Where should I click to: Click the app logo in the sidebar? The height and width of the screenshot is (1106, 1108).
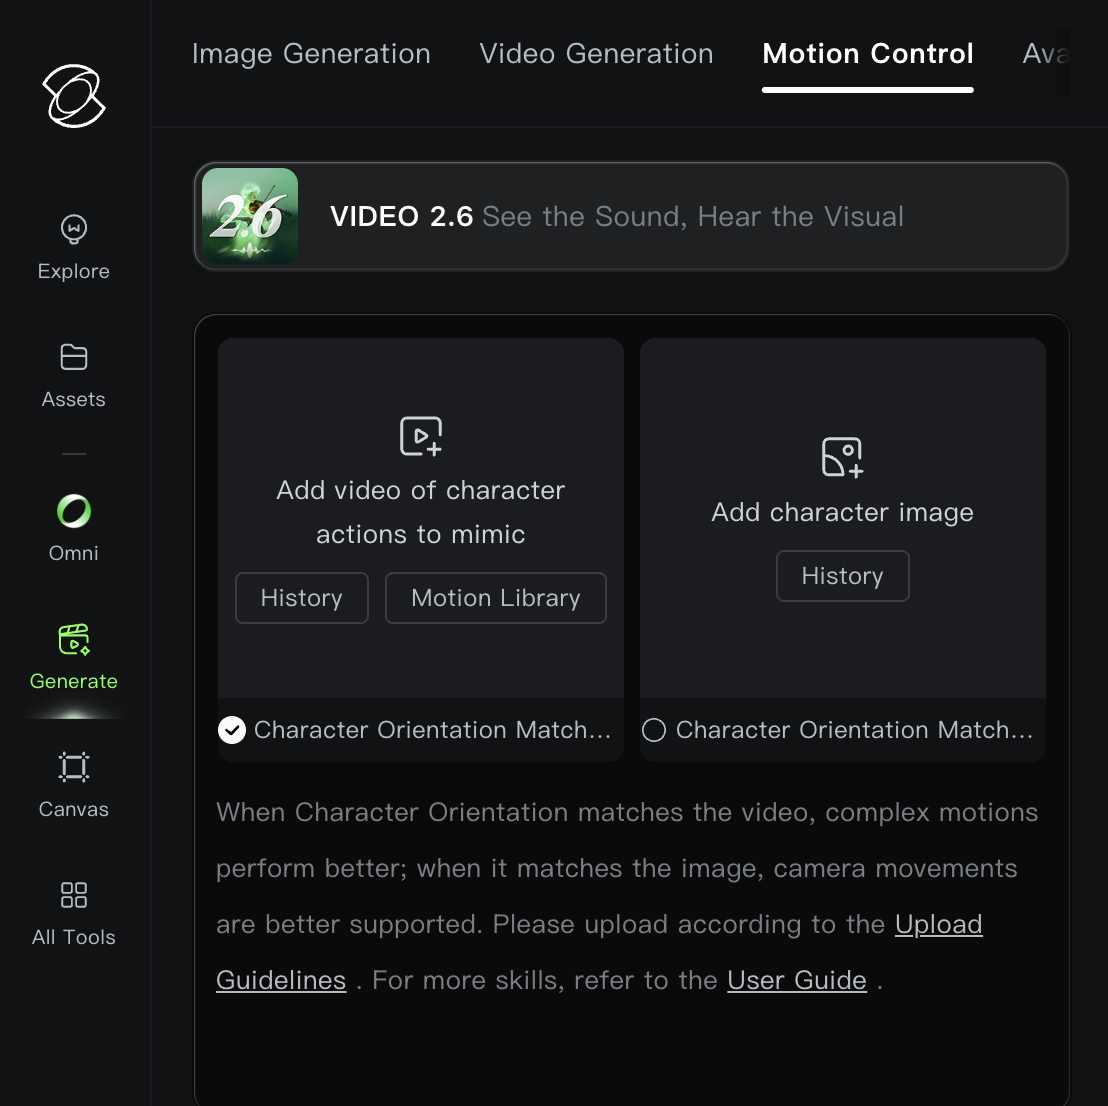pos(74,96)
